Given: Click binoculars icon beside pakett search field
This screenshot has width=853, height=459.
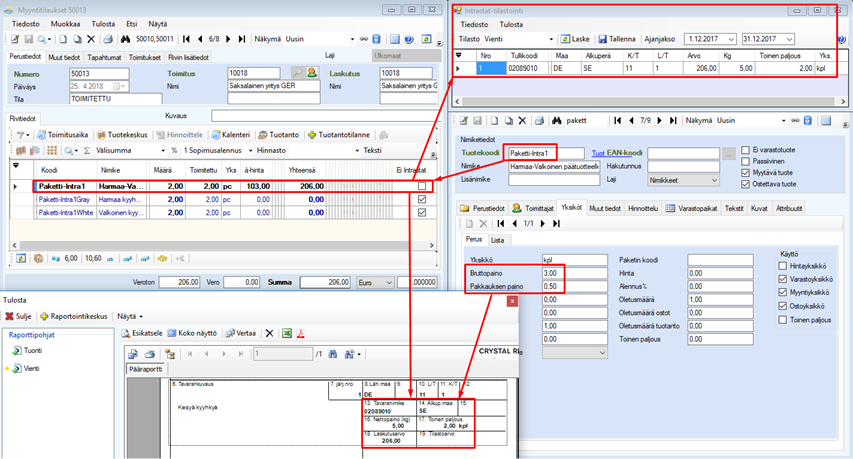Looking at the screenshot, I should click(x=557, y=121).
